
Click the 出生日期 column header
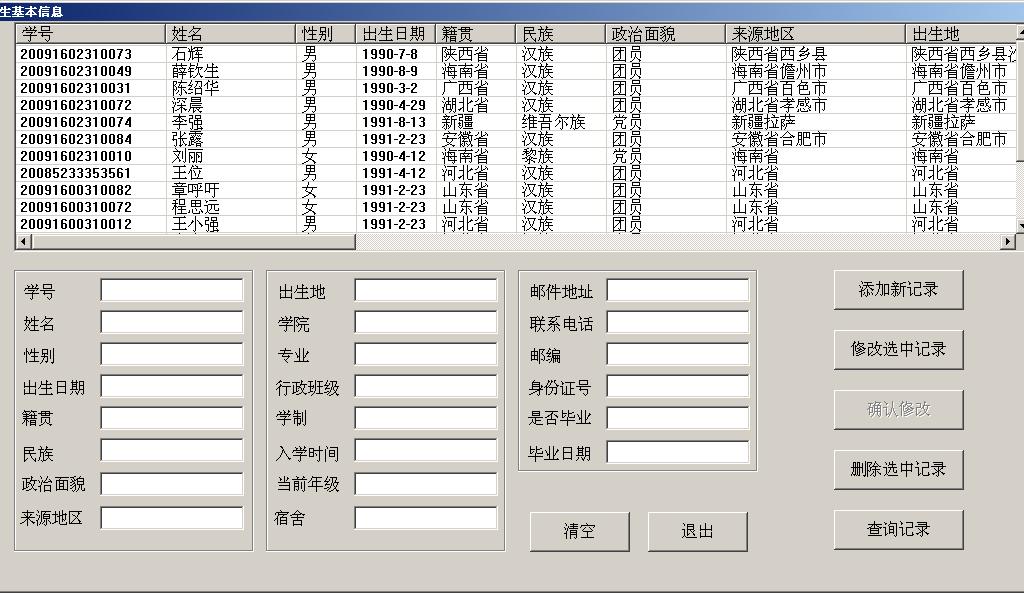(395, 34)
